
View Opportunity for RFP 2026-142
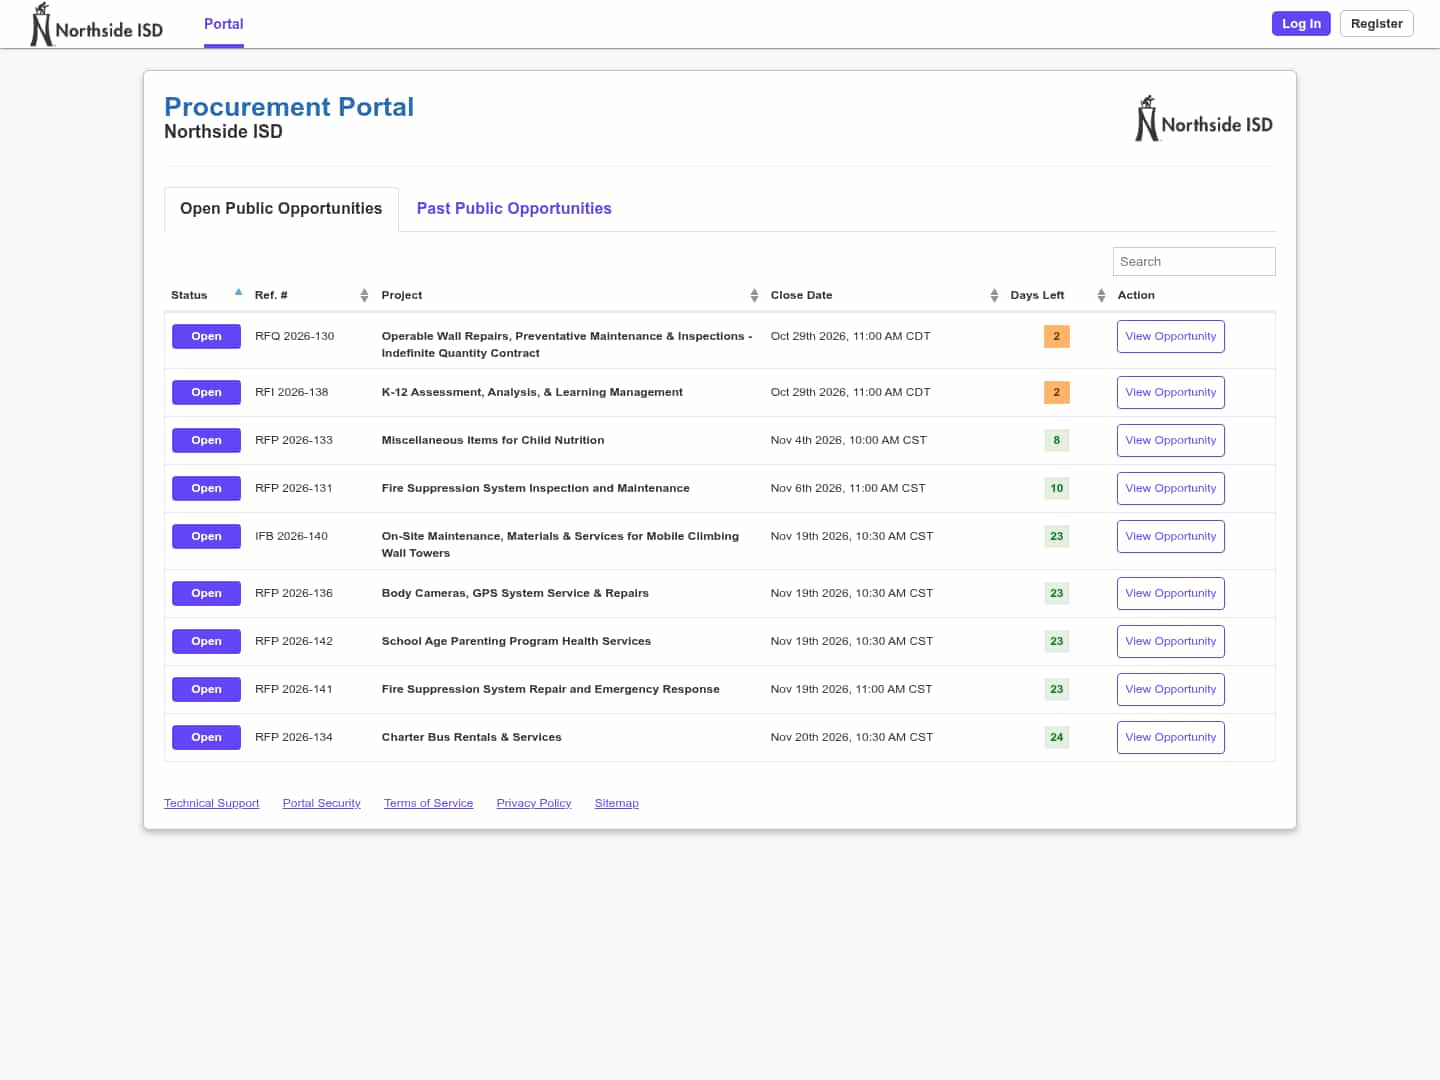point(1170,641)
